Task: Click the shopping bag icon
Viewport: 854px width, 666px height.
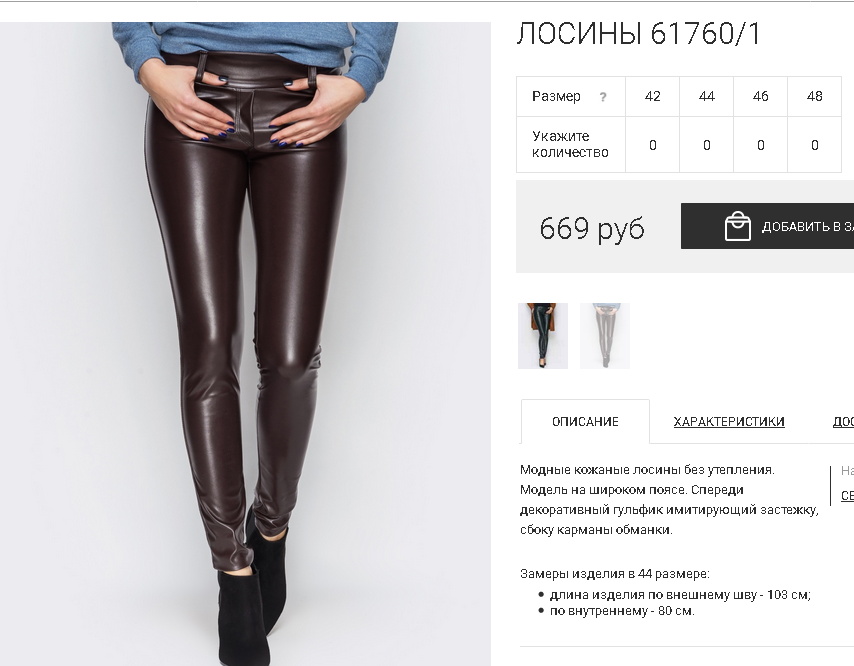Action: [737, 226]
